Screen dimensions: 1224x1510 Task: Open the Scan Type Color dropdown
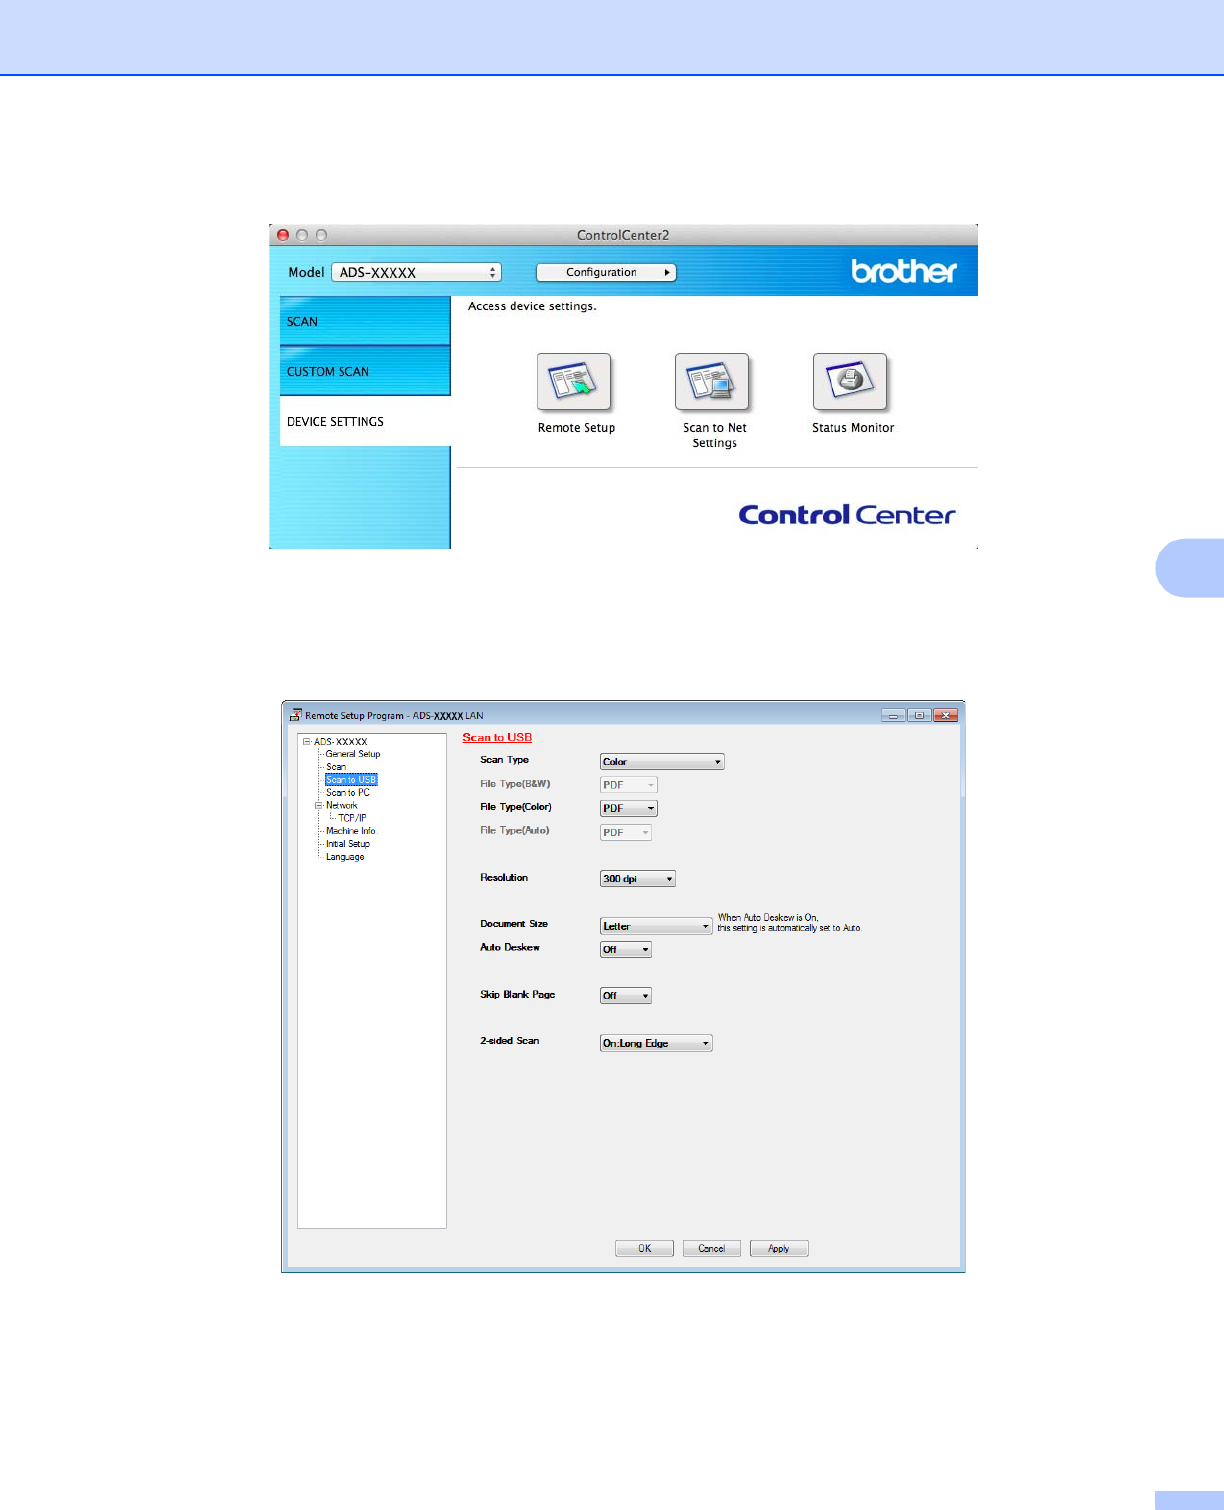tap(662, 762)
